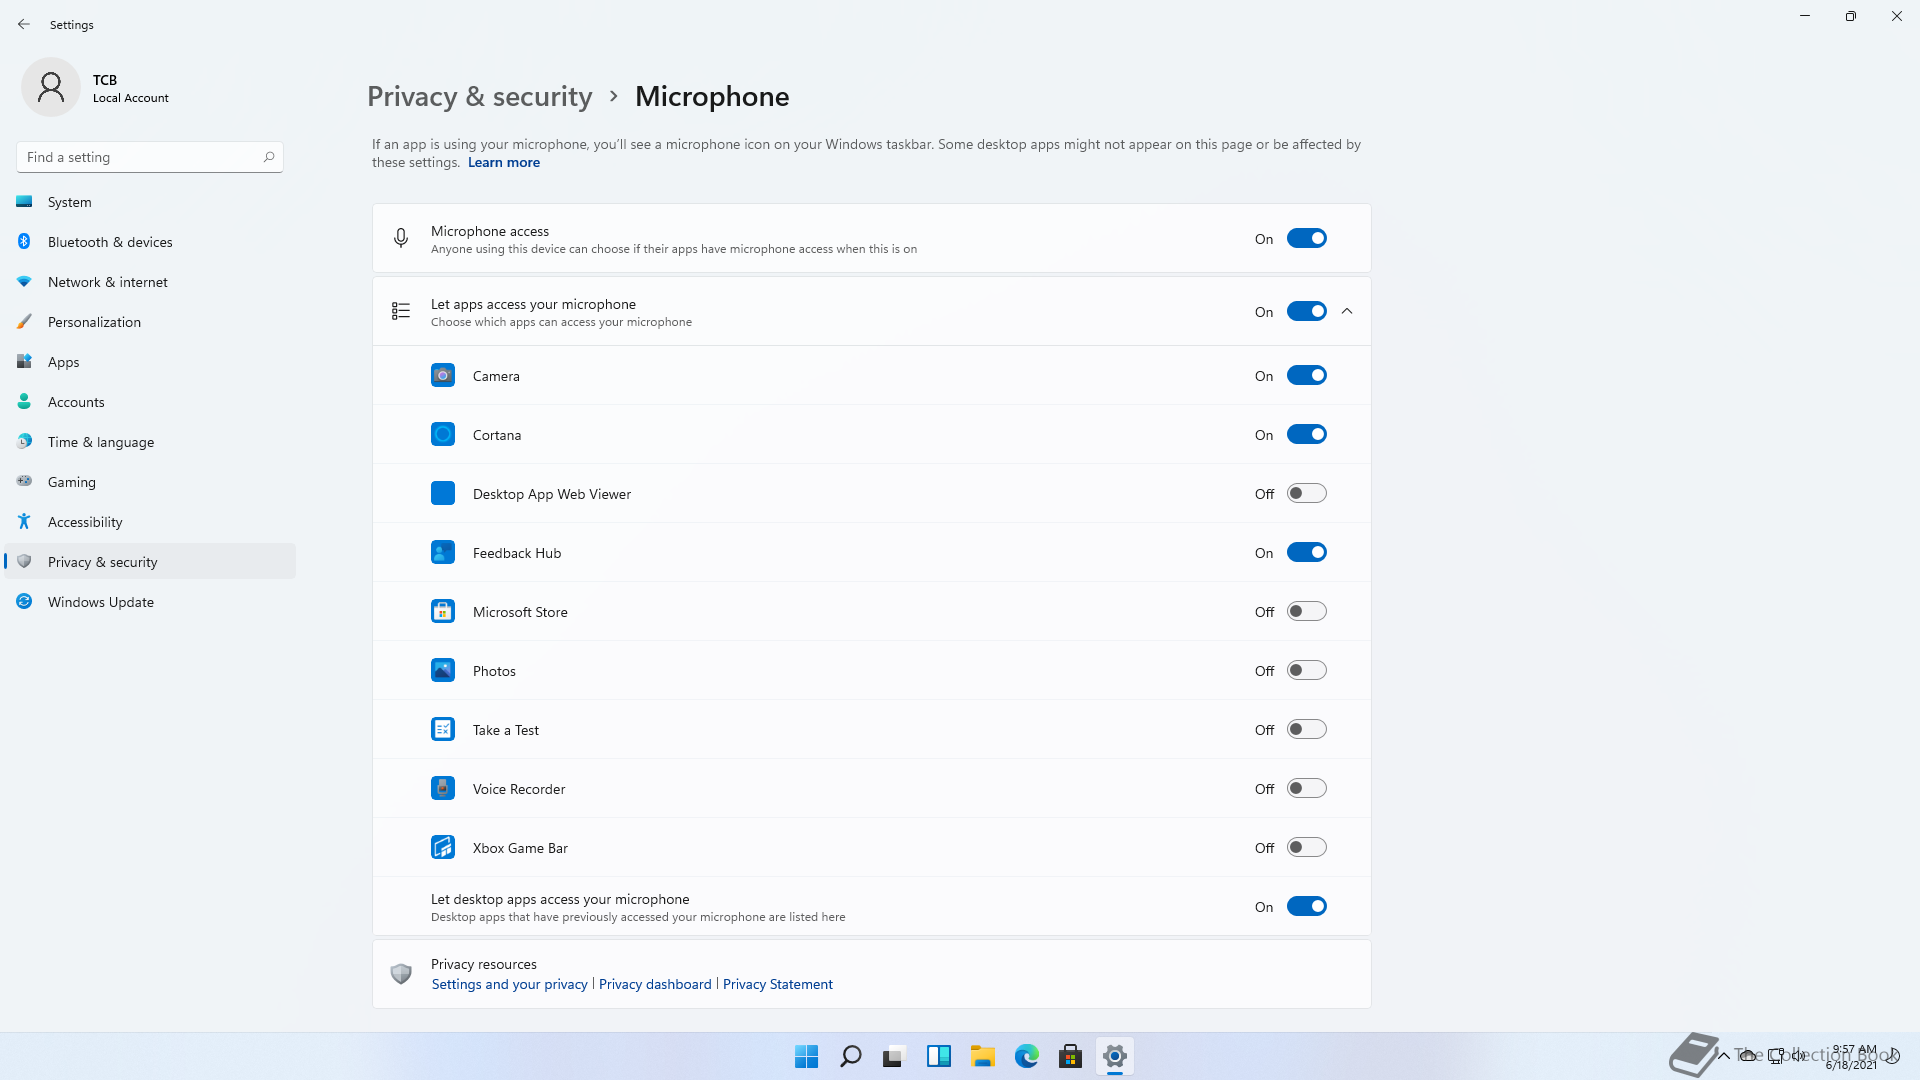
Task: Click the TCB user avatar icon
Action: pyautogui.click(x=51, y=87)
